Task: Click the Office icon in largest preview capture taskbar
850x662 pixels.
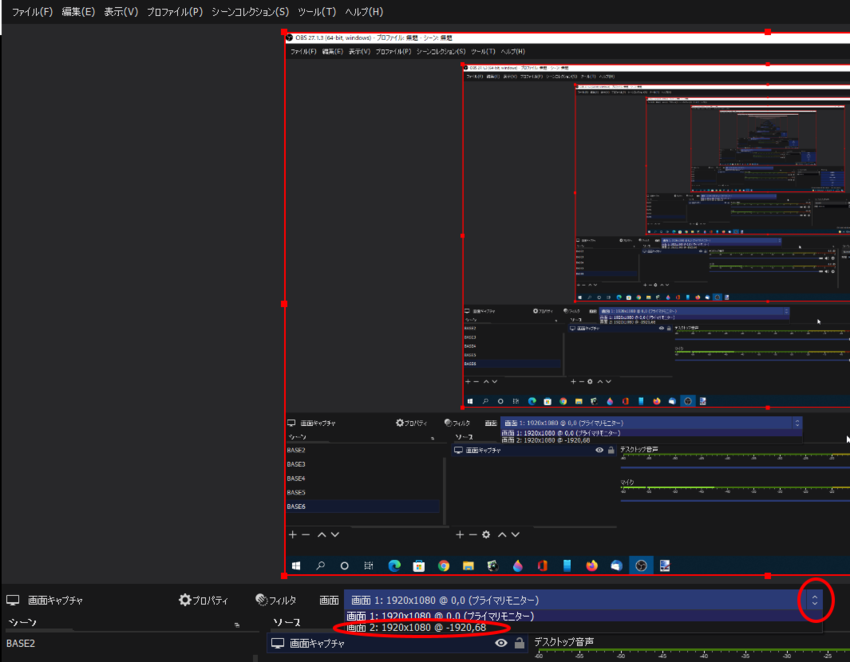Action: click(x=542, y=566)
